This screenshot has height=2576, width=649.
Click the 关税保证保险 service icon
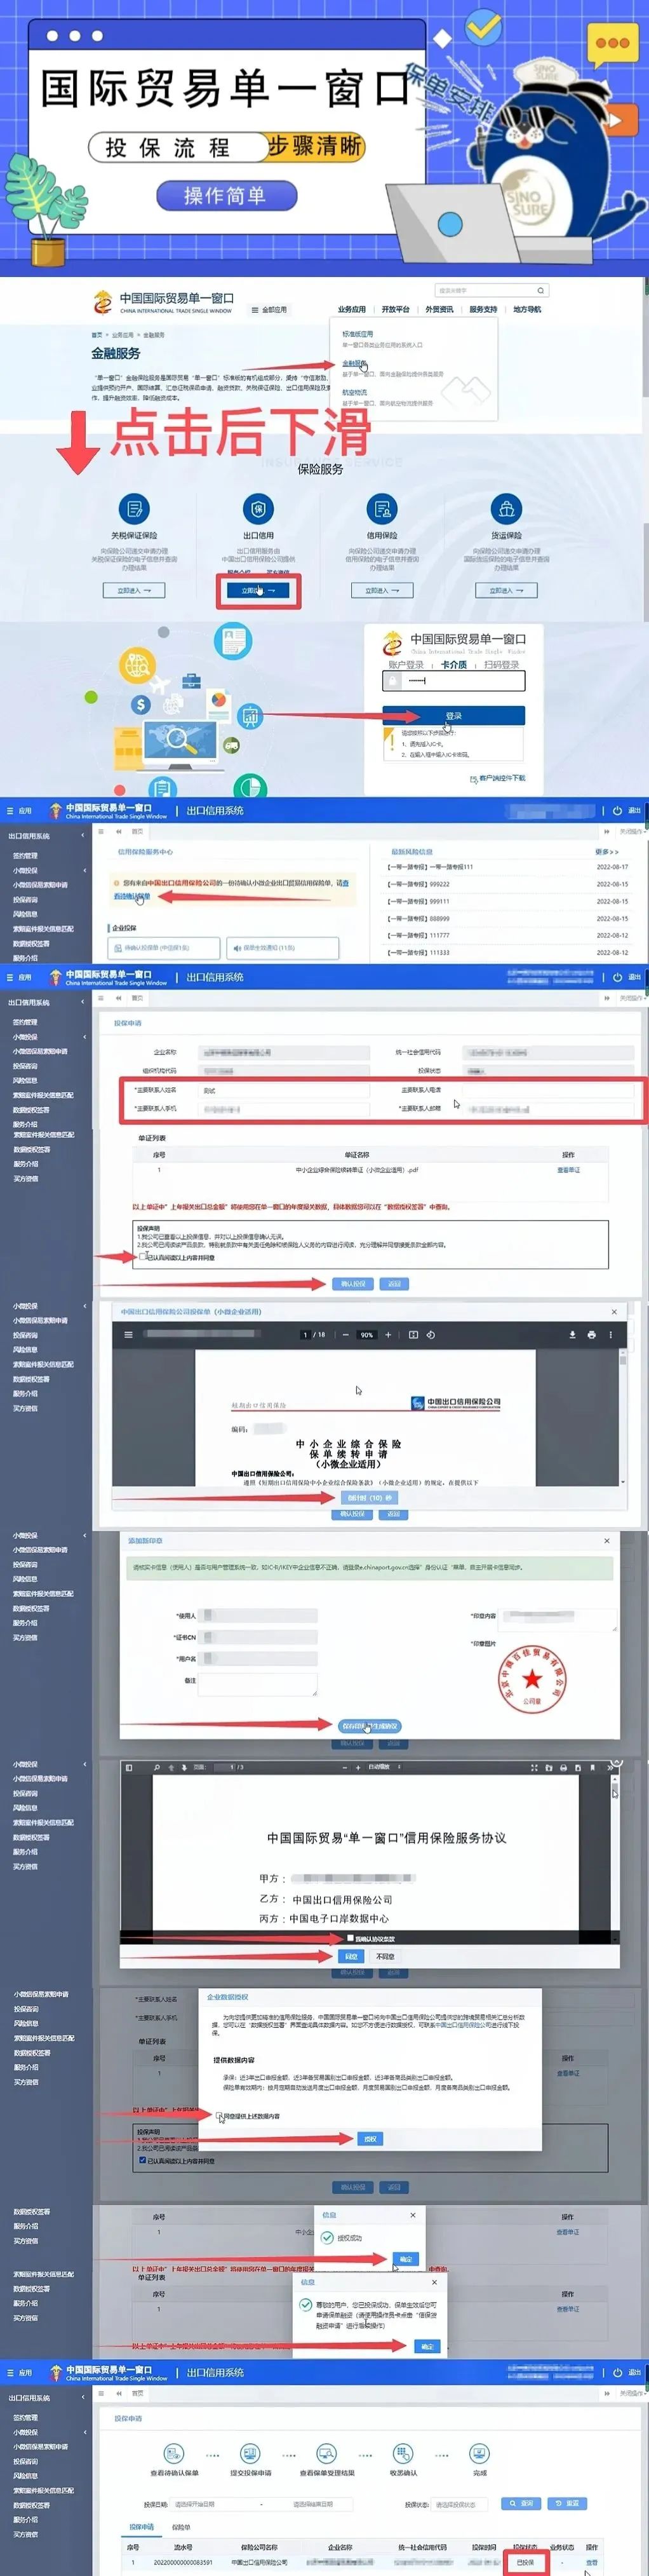tap(134, 508)
